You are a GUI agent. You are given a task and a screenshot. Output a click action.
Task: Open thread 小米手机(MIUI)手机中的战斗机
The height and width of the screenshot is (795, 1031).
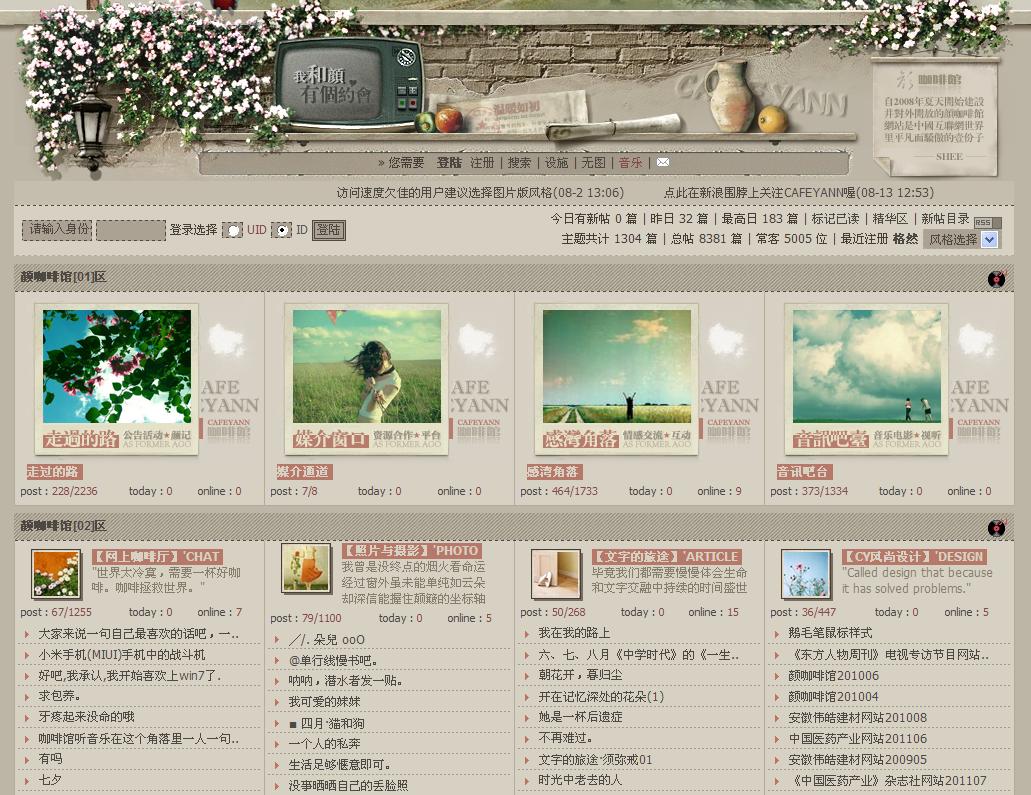tap(122, 655)
